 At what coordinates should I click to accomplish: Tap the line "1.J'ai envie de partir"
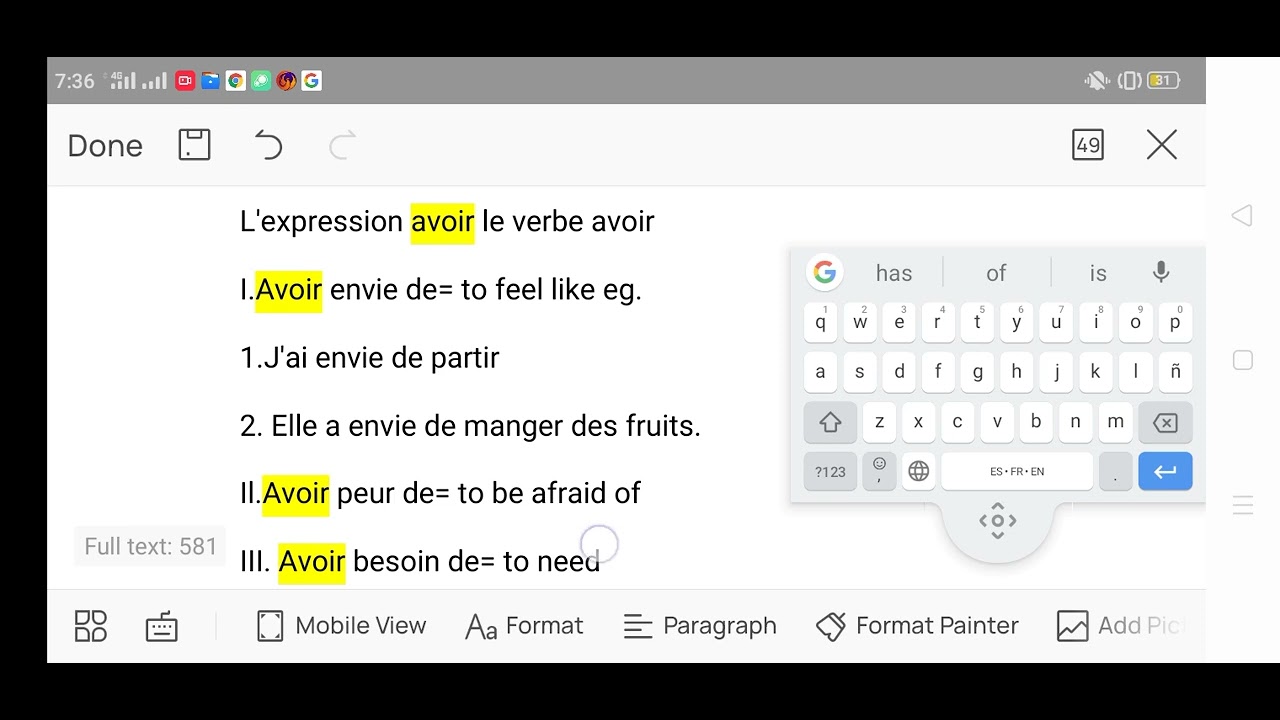coord(369,358)
